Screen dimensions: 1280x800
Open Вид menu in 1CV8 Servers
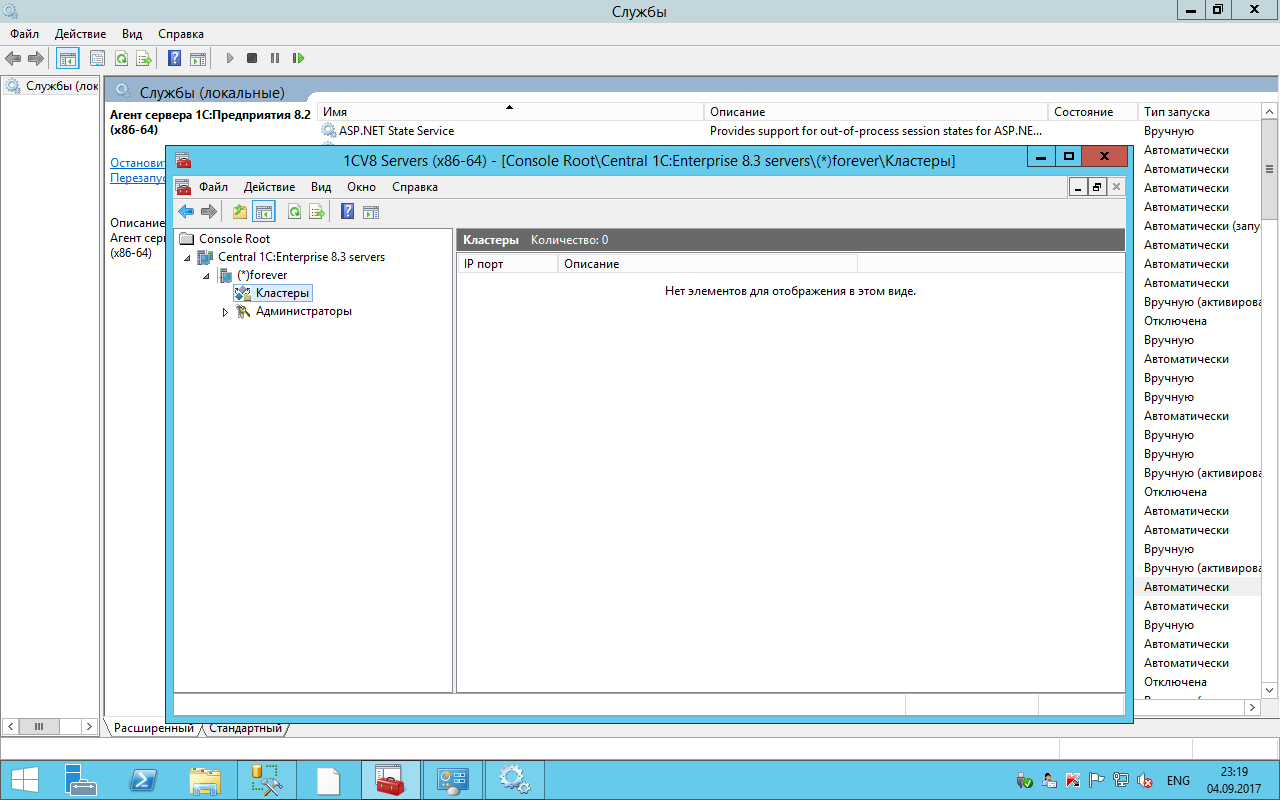click(x=321, y=187)
